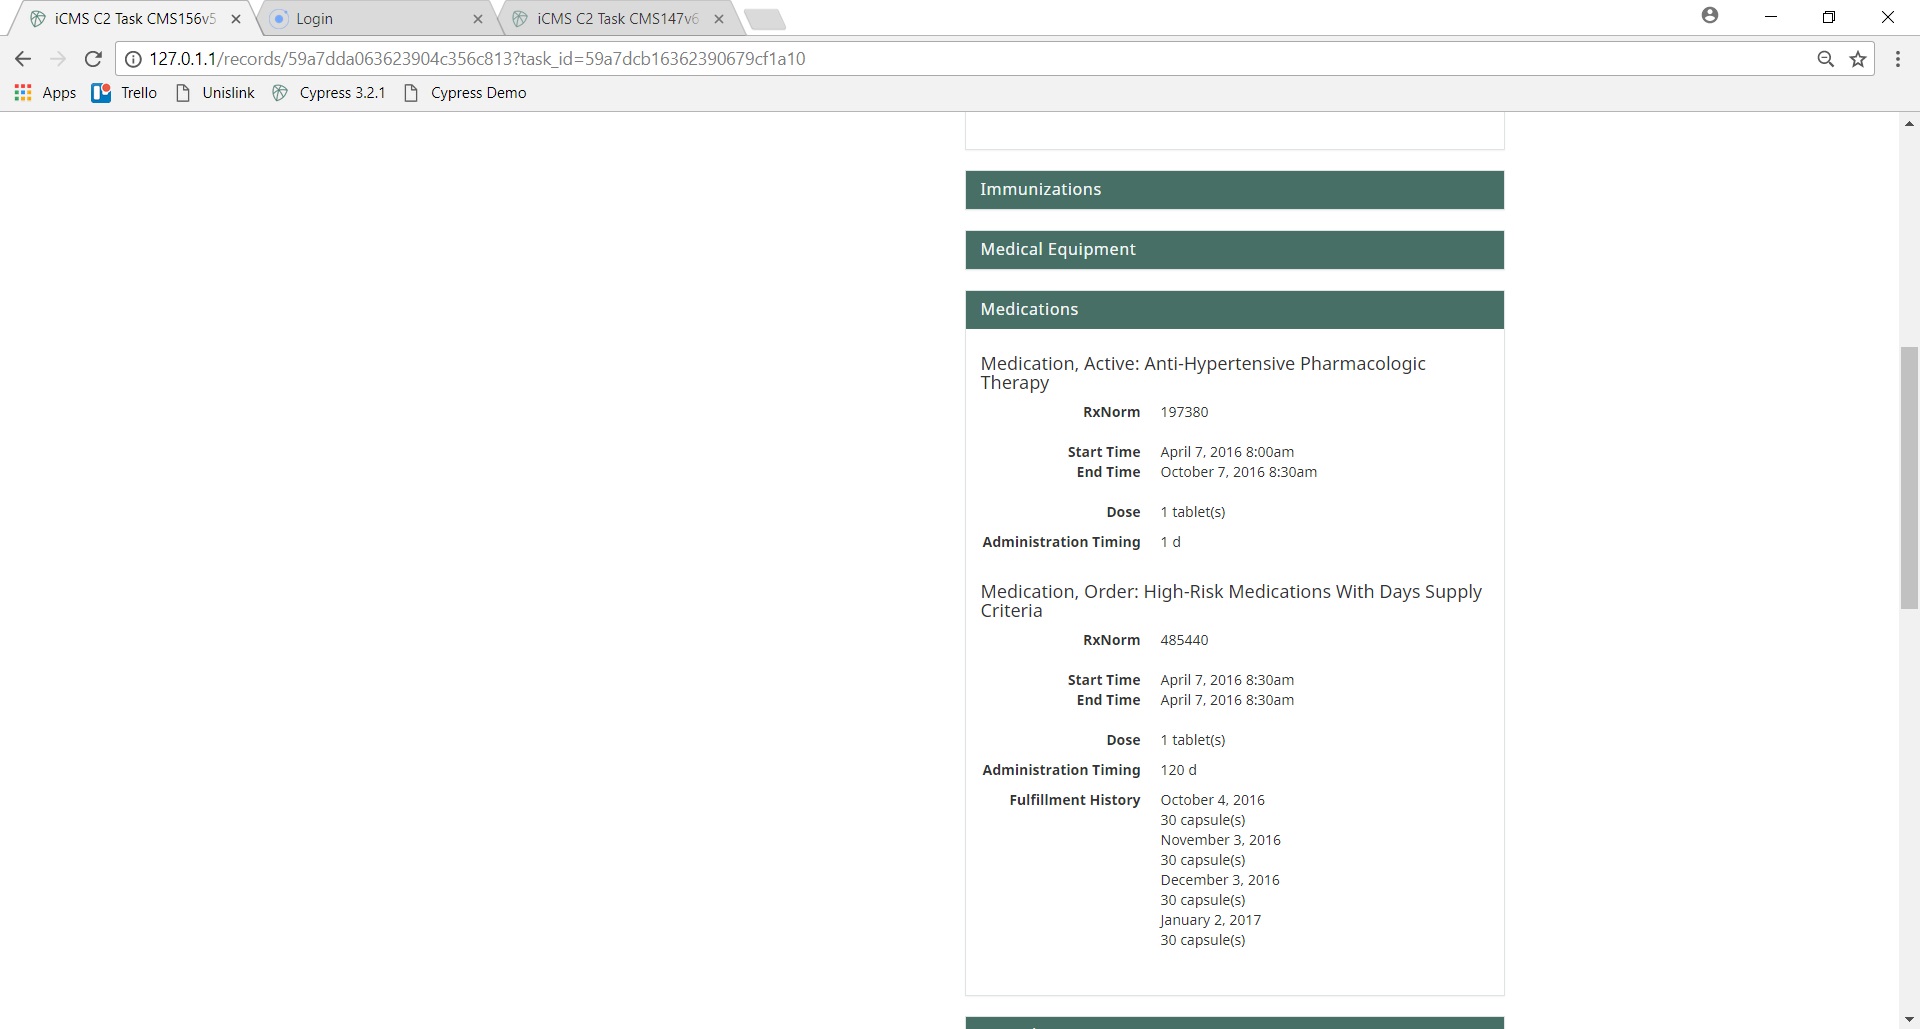1926x1029 pixels.
Task: Open the Chrome user profile icon
Action: pos(1710,16)
